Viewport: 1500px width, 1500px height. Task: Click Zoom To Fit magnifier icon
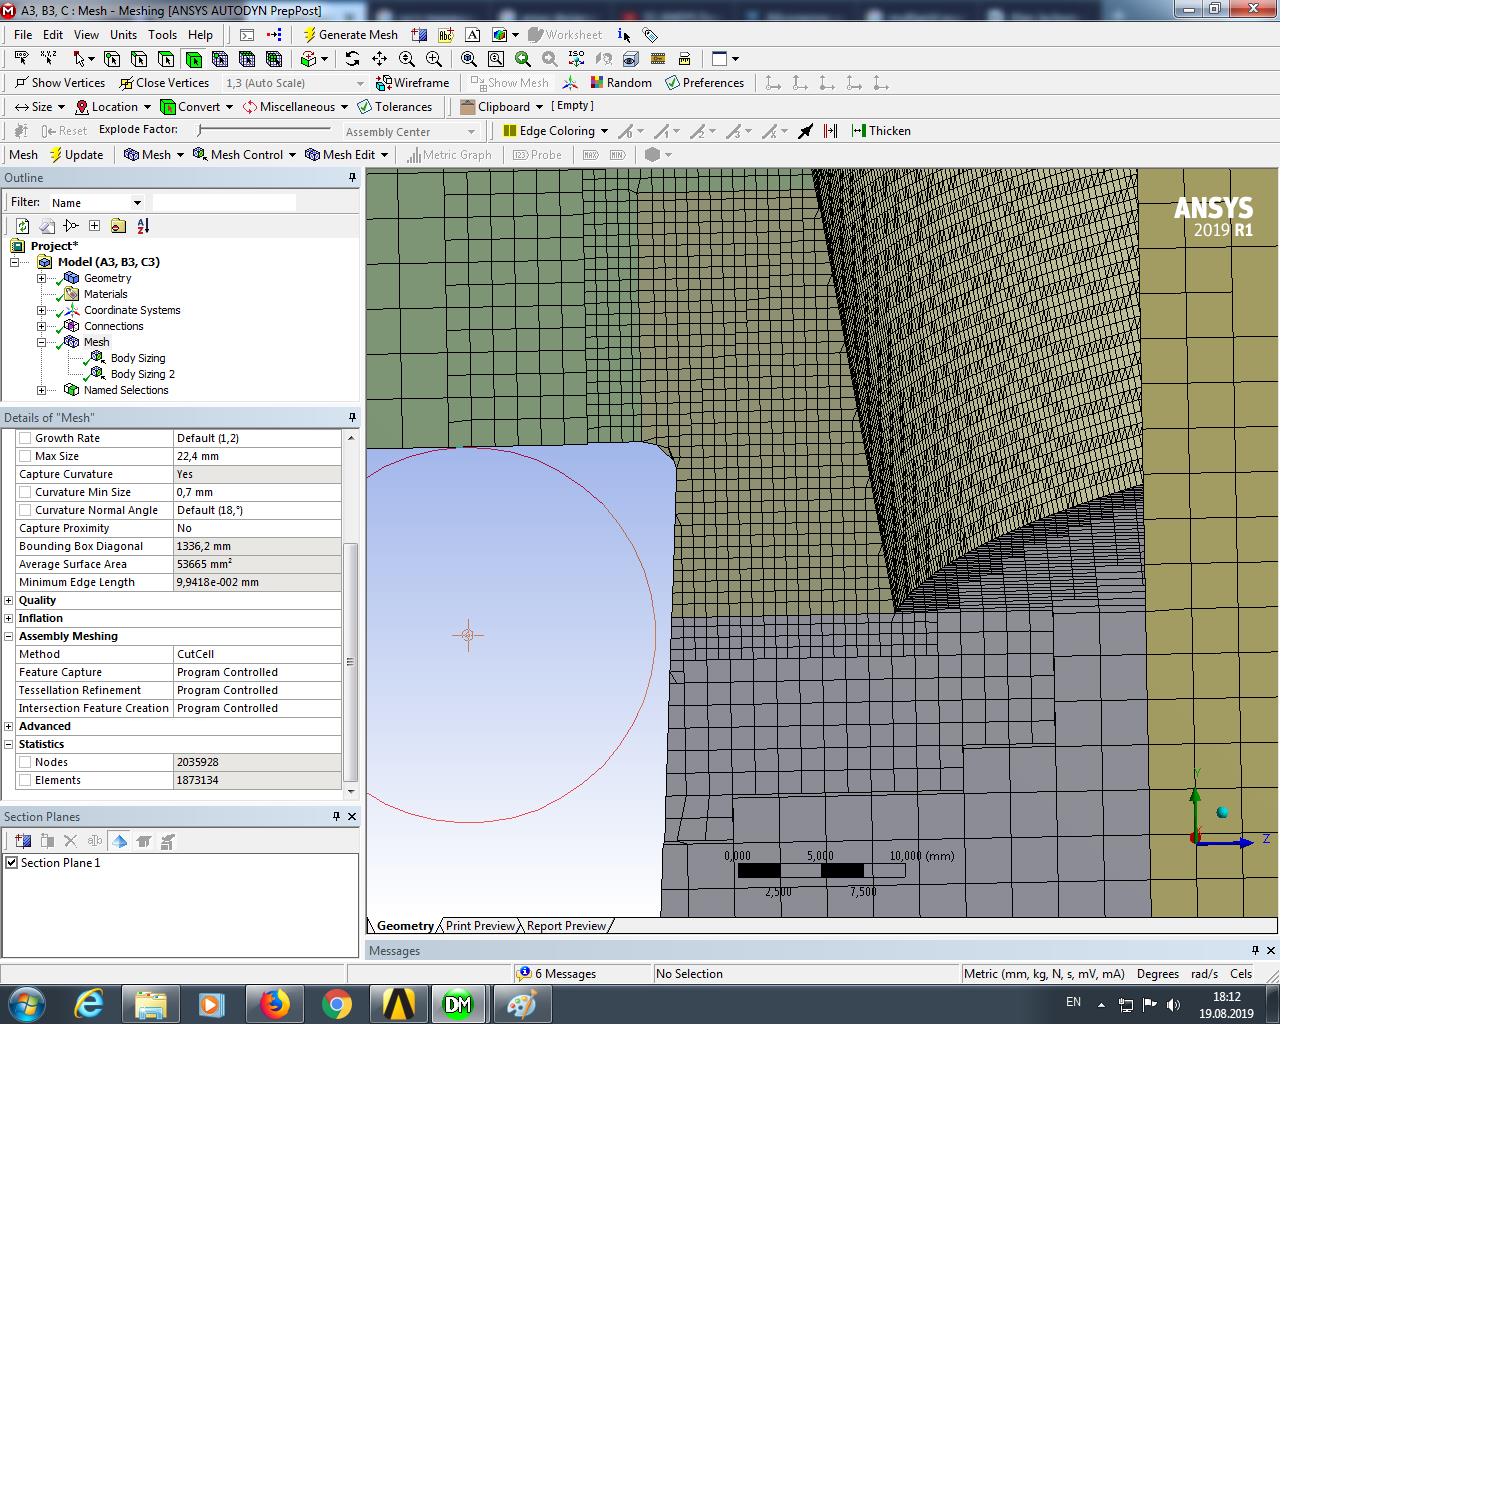click(469, 59)
